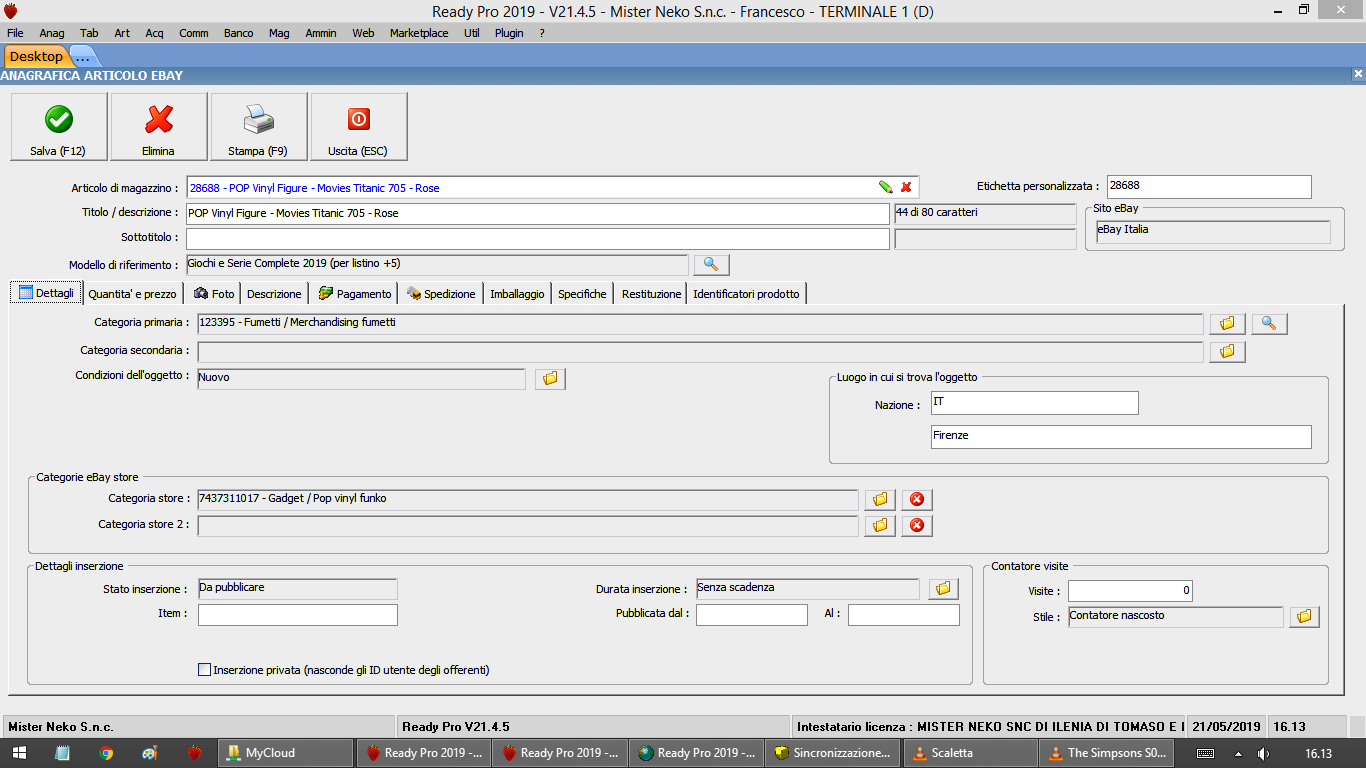Search Modello di riferimento with magnifier icon
This screenshot has height=768, width=1366.
711,265
